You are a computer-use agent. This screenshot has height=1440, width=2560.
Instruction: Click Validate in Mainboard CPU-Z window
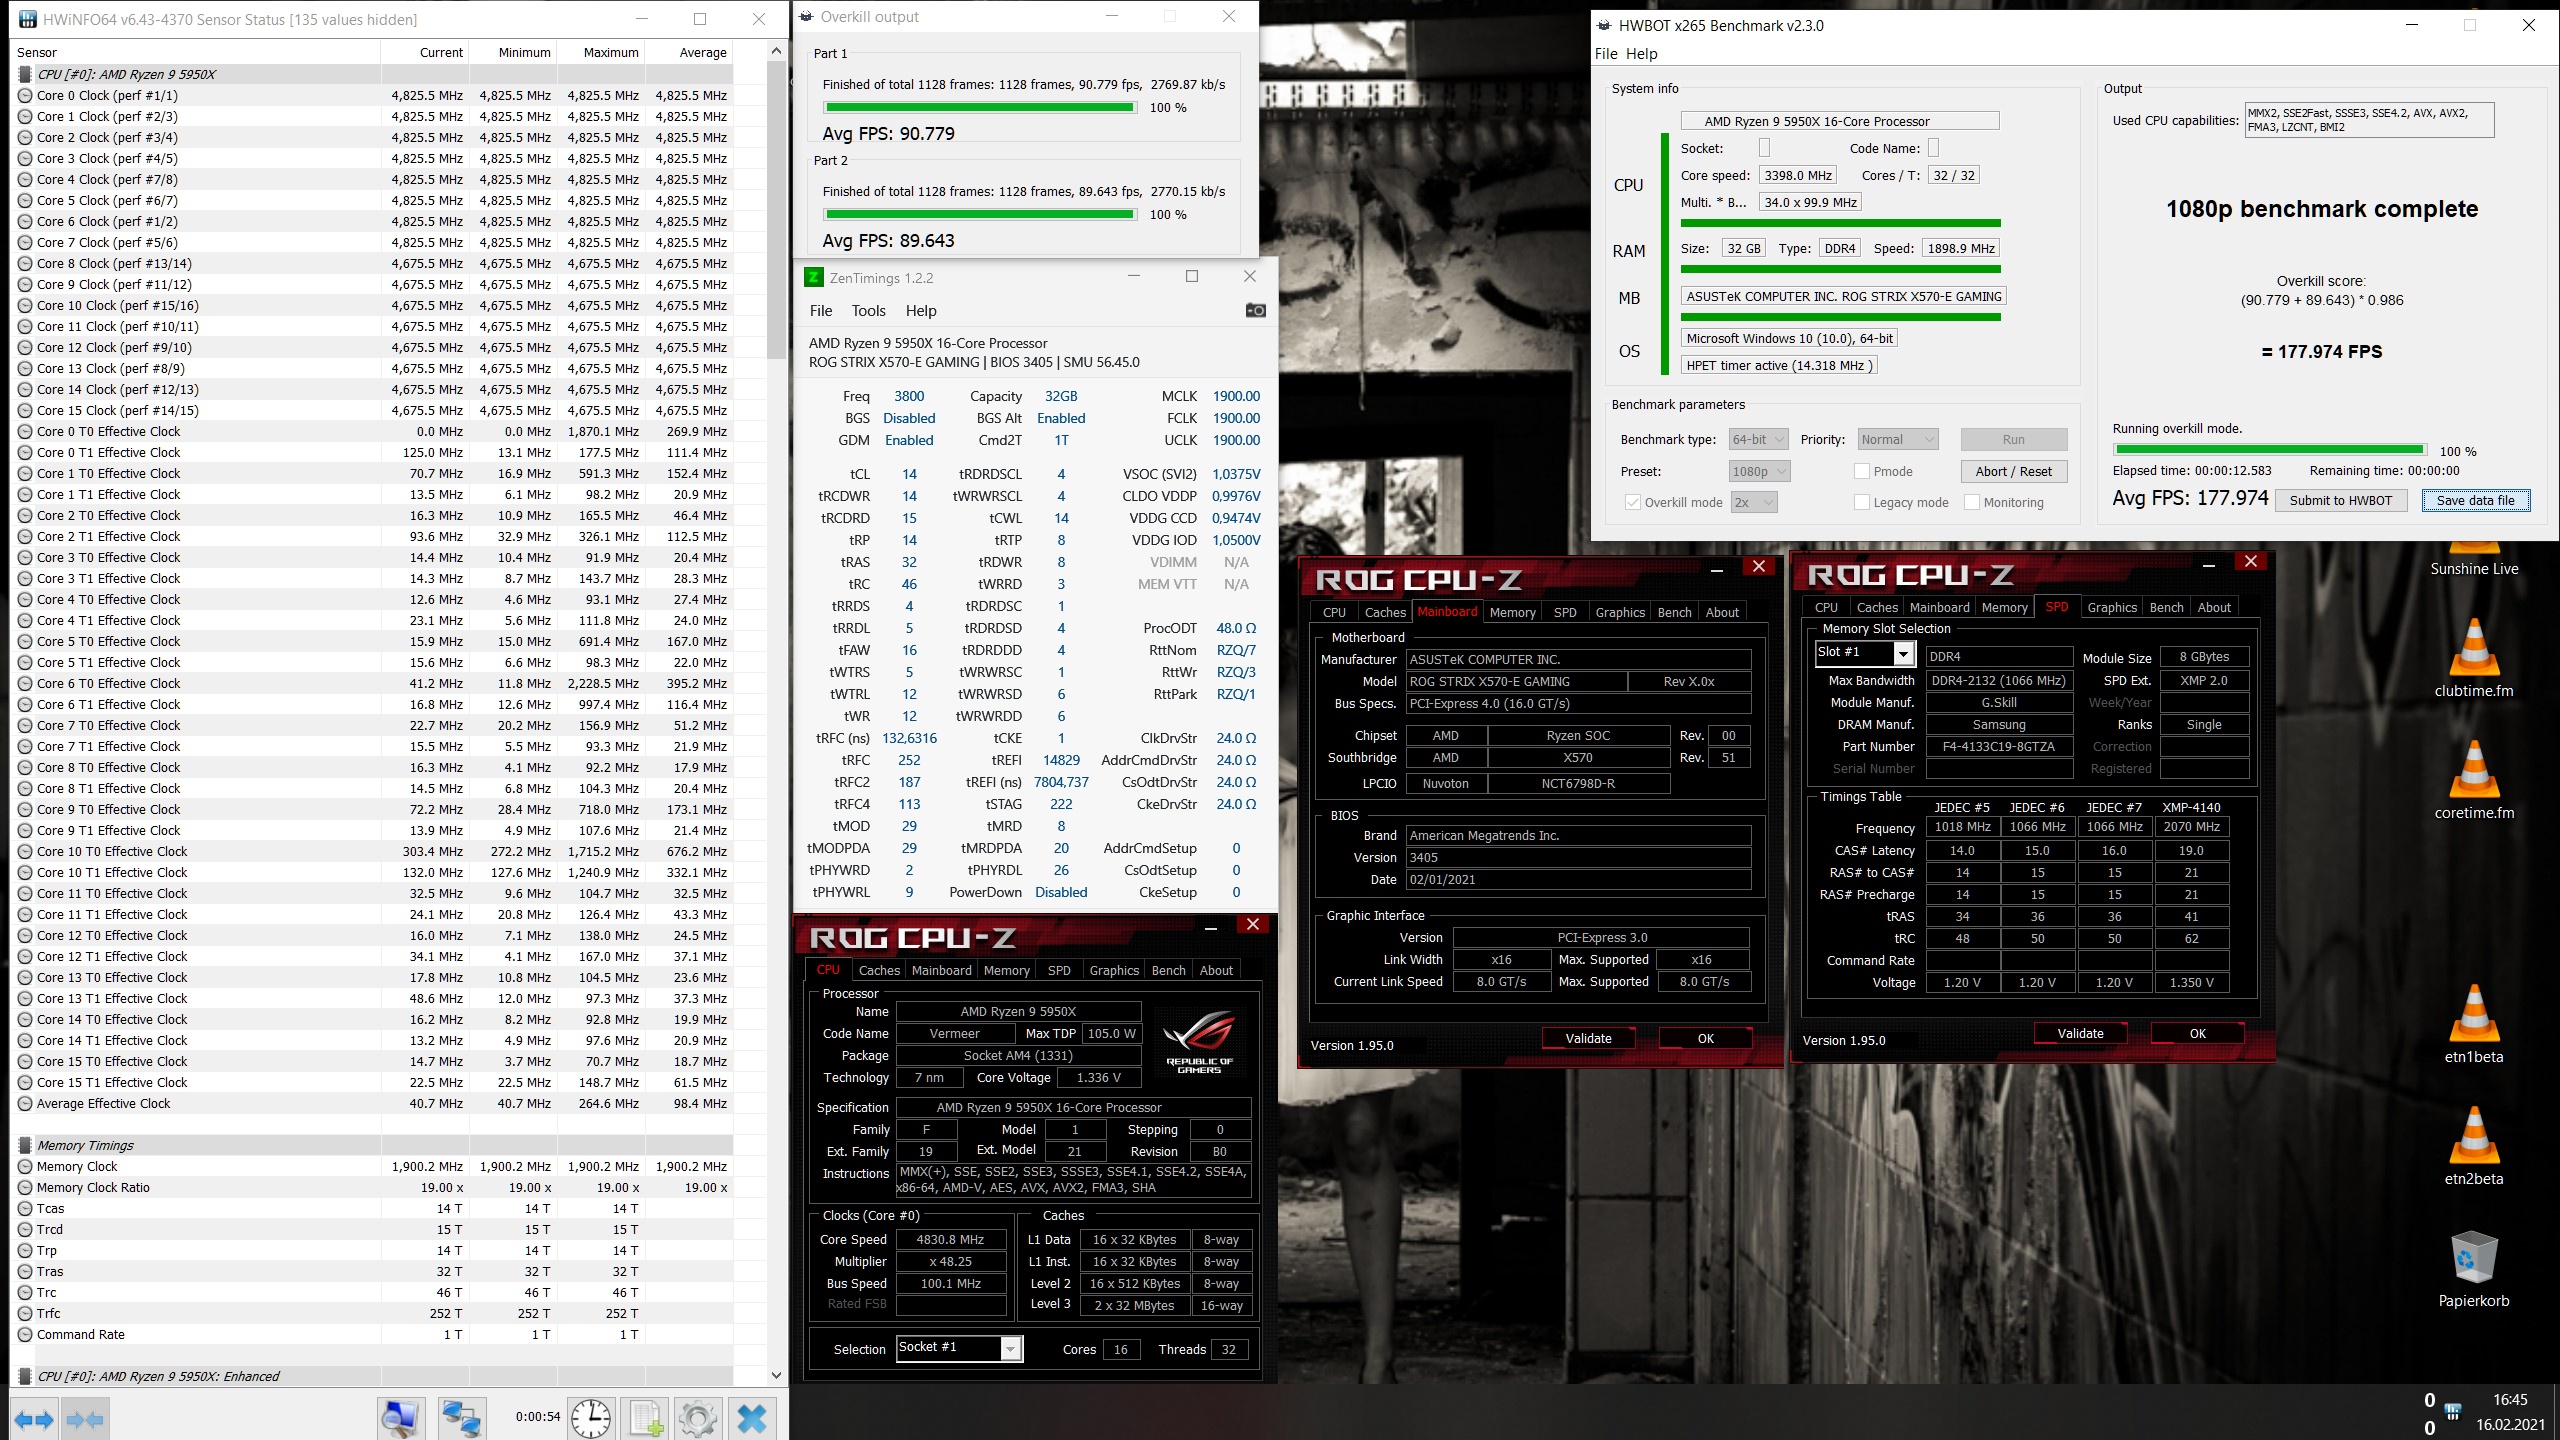[1588, 1039]
